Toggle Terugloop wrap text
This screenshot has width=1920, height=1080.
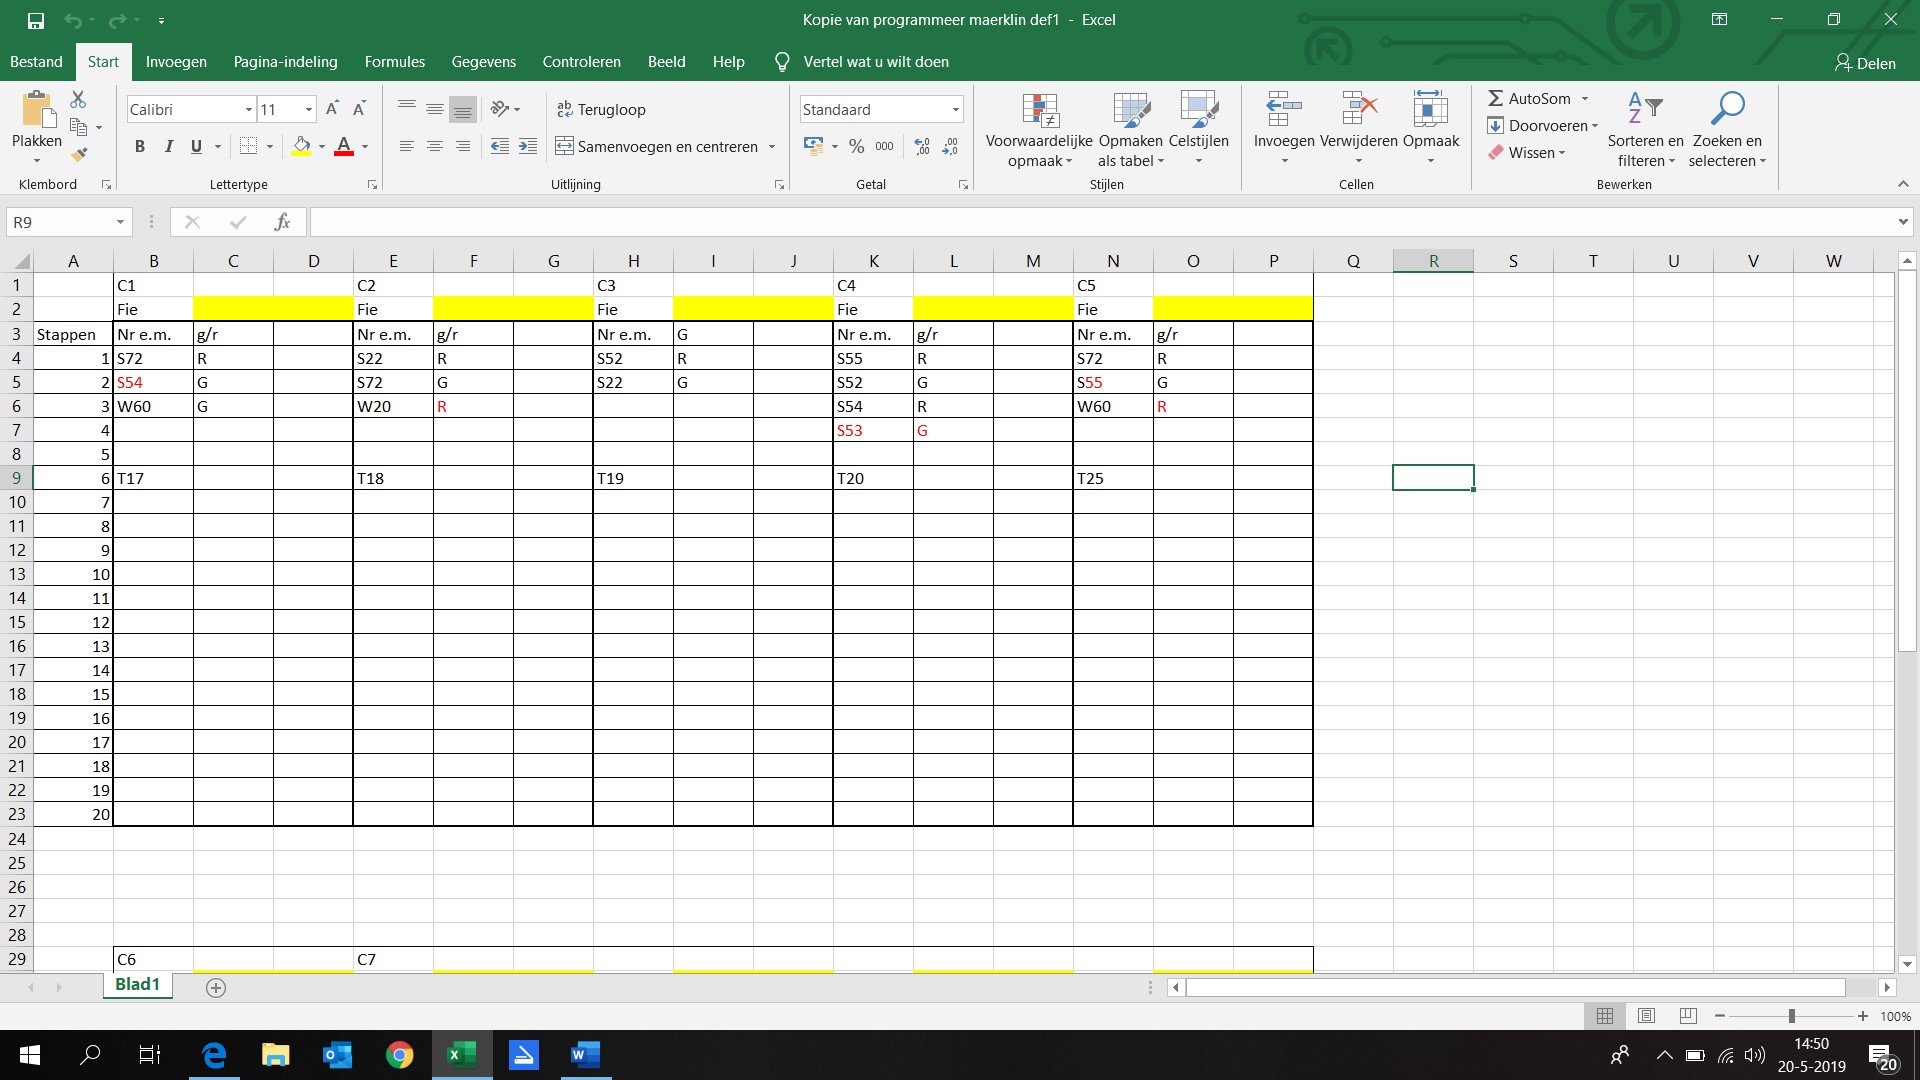[x=601, y=109]
